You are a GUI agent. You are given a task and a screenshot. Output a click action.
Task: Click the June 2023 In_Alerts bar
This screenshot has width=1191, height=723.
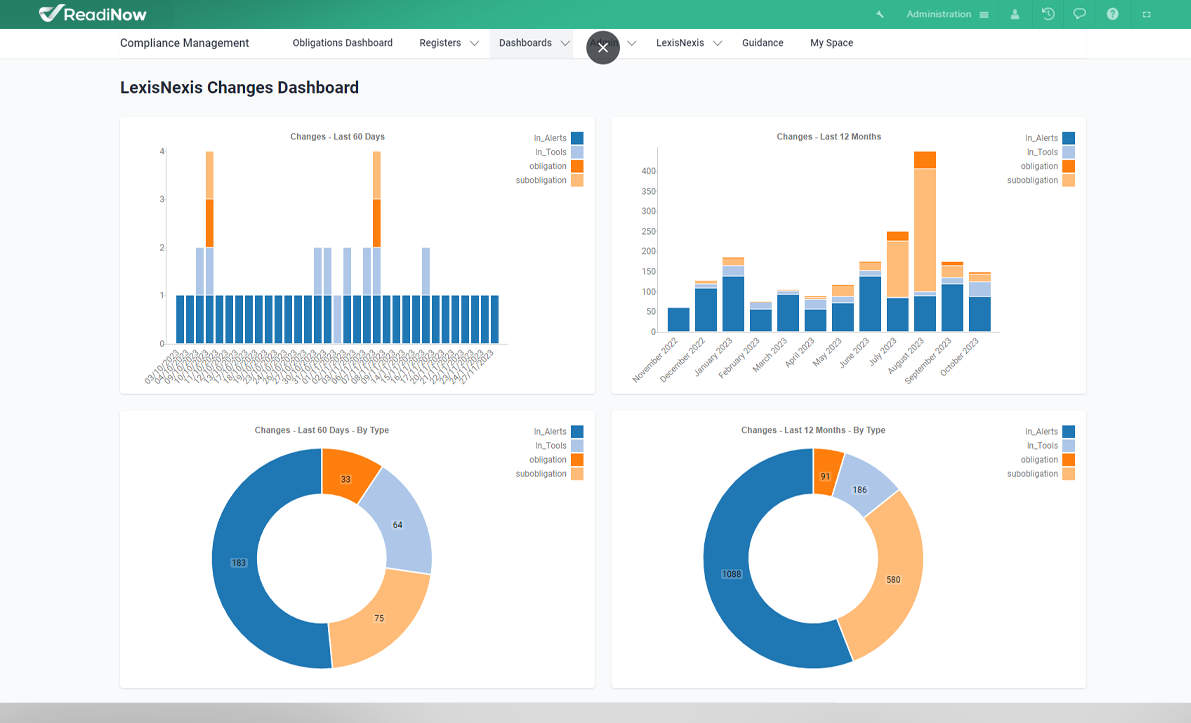pyautogui.click(x=870, y=305)
